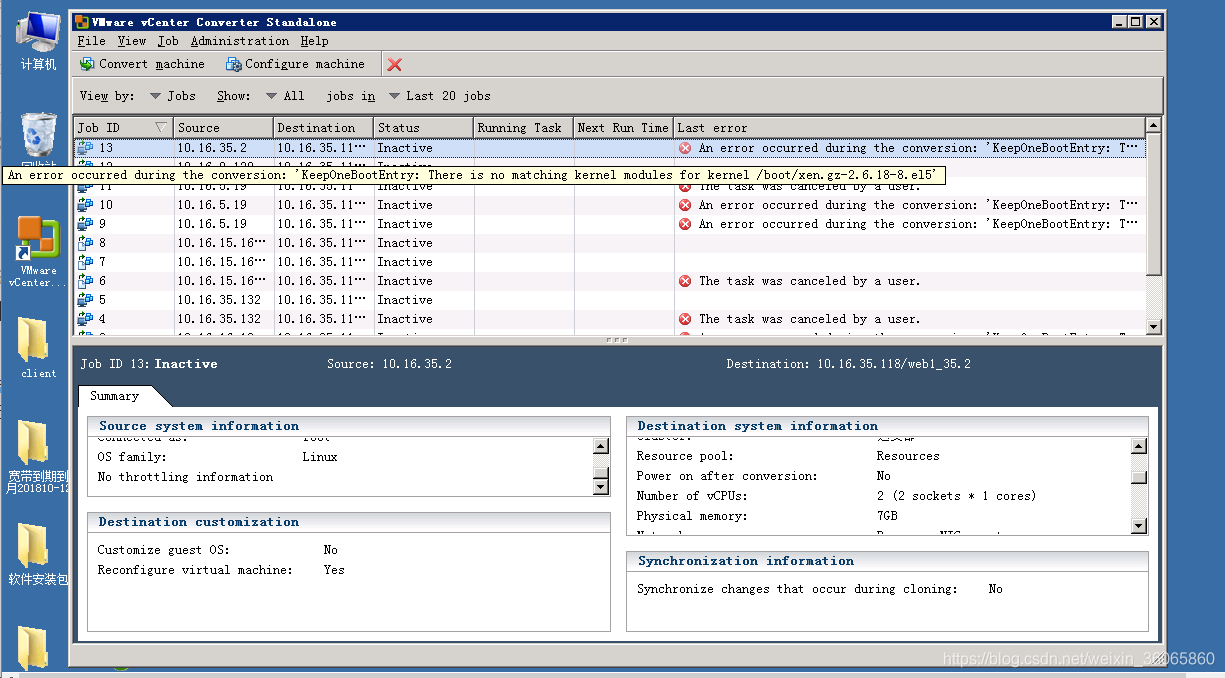1225x678 pixels.
Task: Open the File menu
Action: click(91, 41)
